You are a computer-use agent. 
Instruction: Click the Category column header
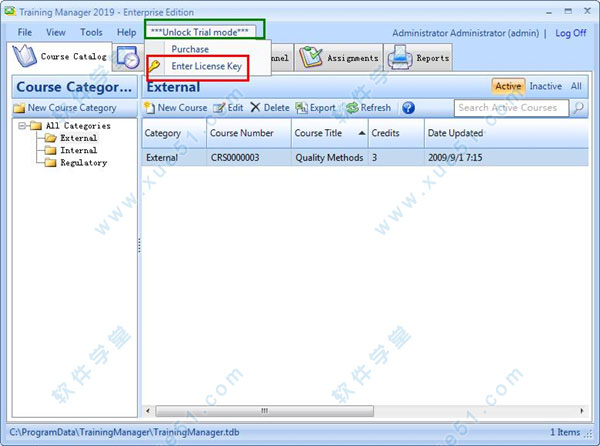tap(174, 133)
